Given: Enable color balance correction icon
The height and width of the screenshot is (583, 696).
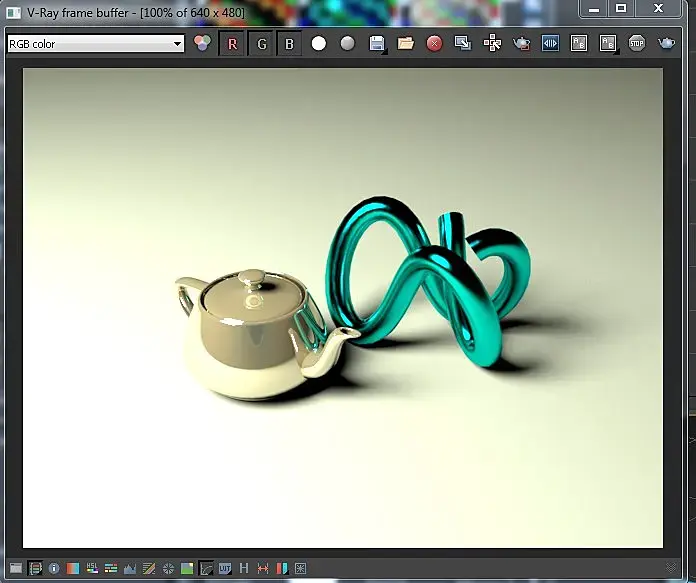Looking at the screenshot, I should tap(111, 568).
